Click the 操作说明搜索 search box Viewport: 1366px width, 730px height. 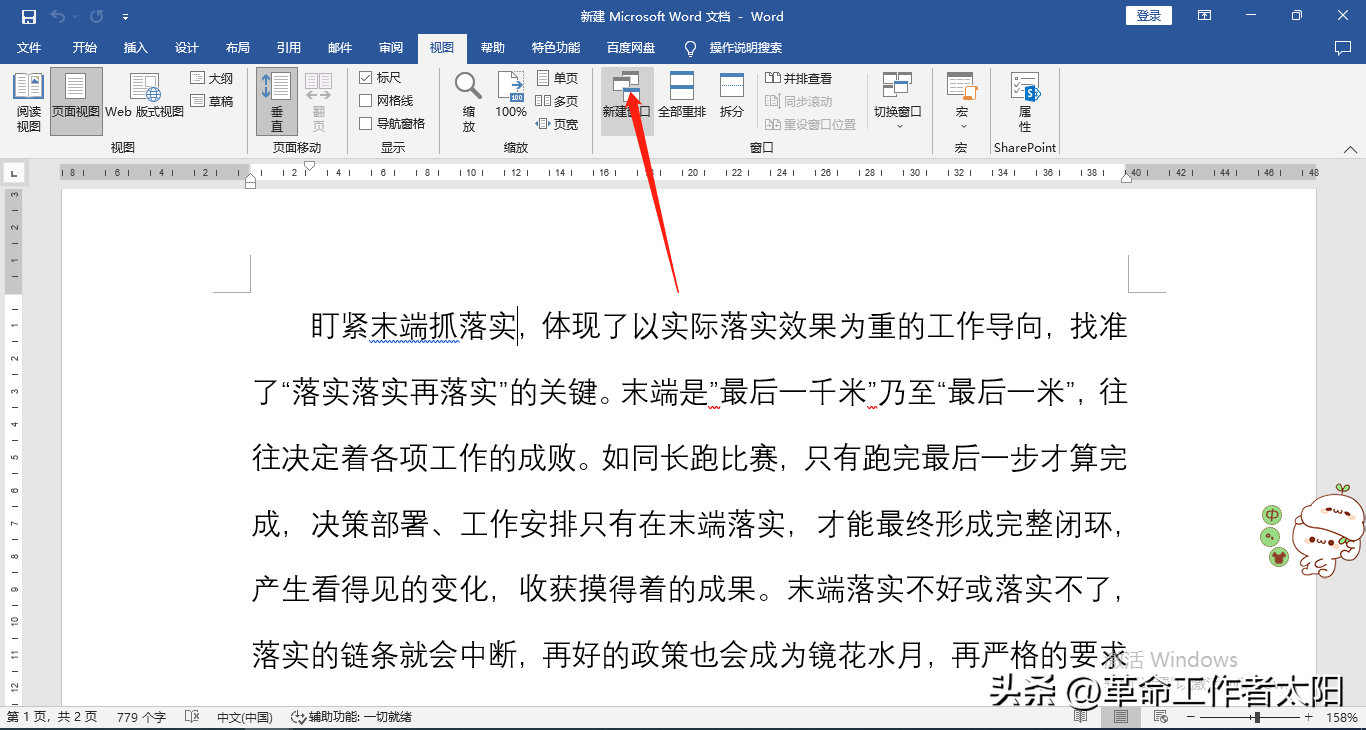tap(733, 48)
